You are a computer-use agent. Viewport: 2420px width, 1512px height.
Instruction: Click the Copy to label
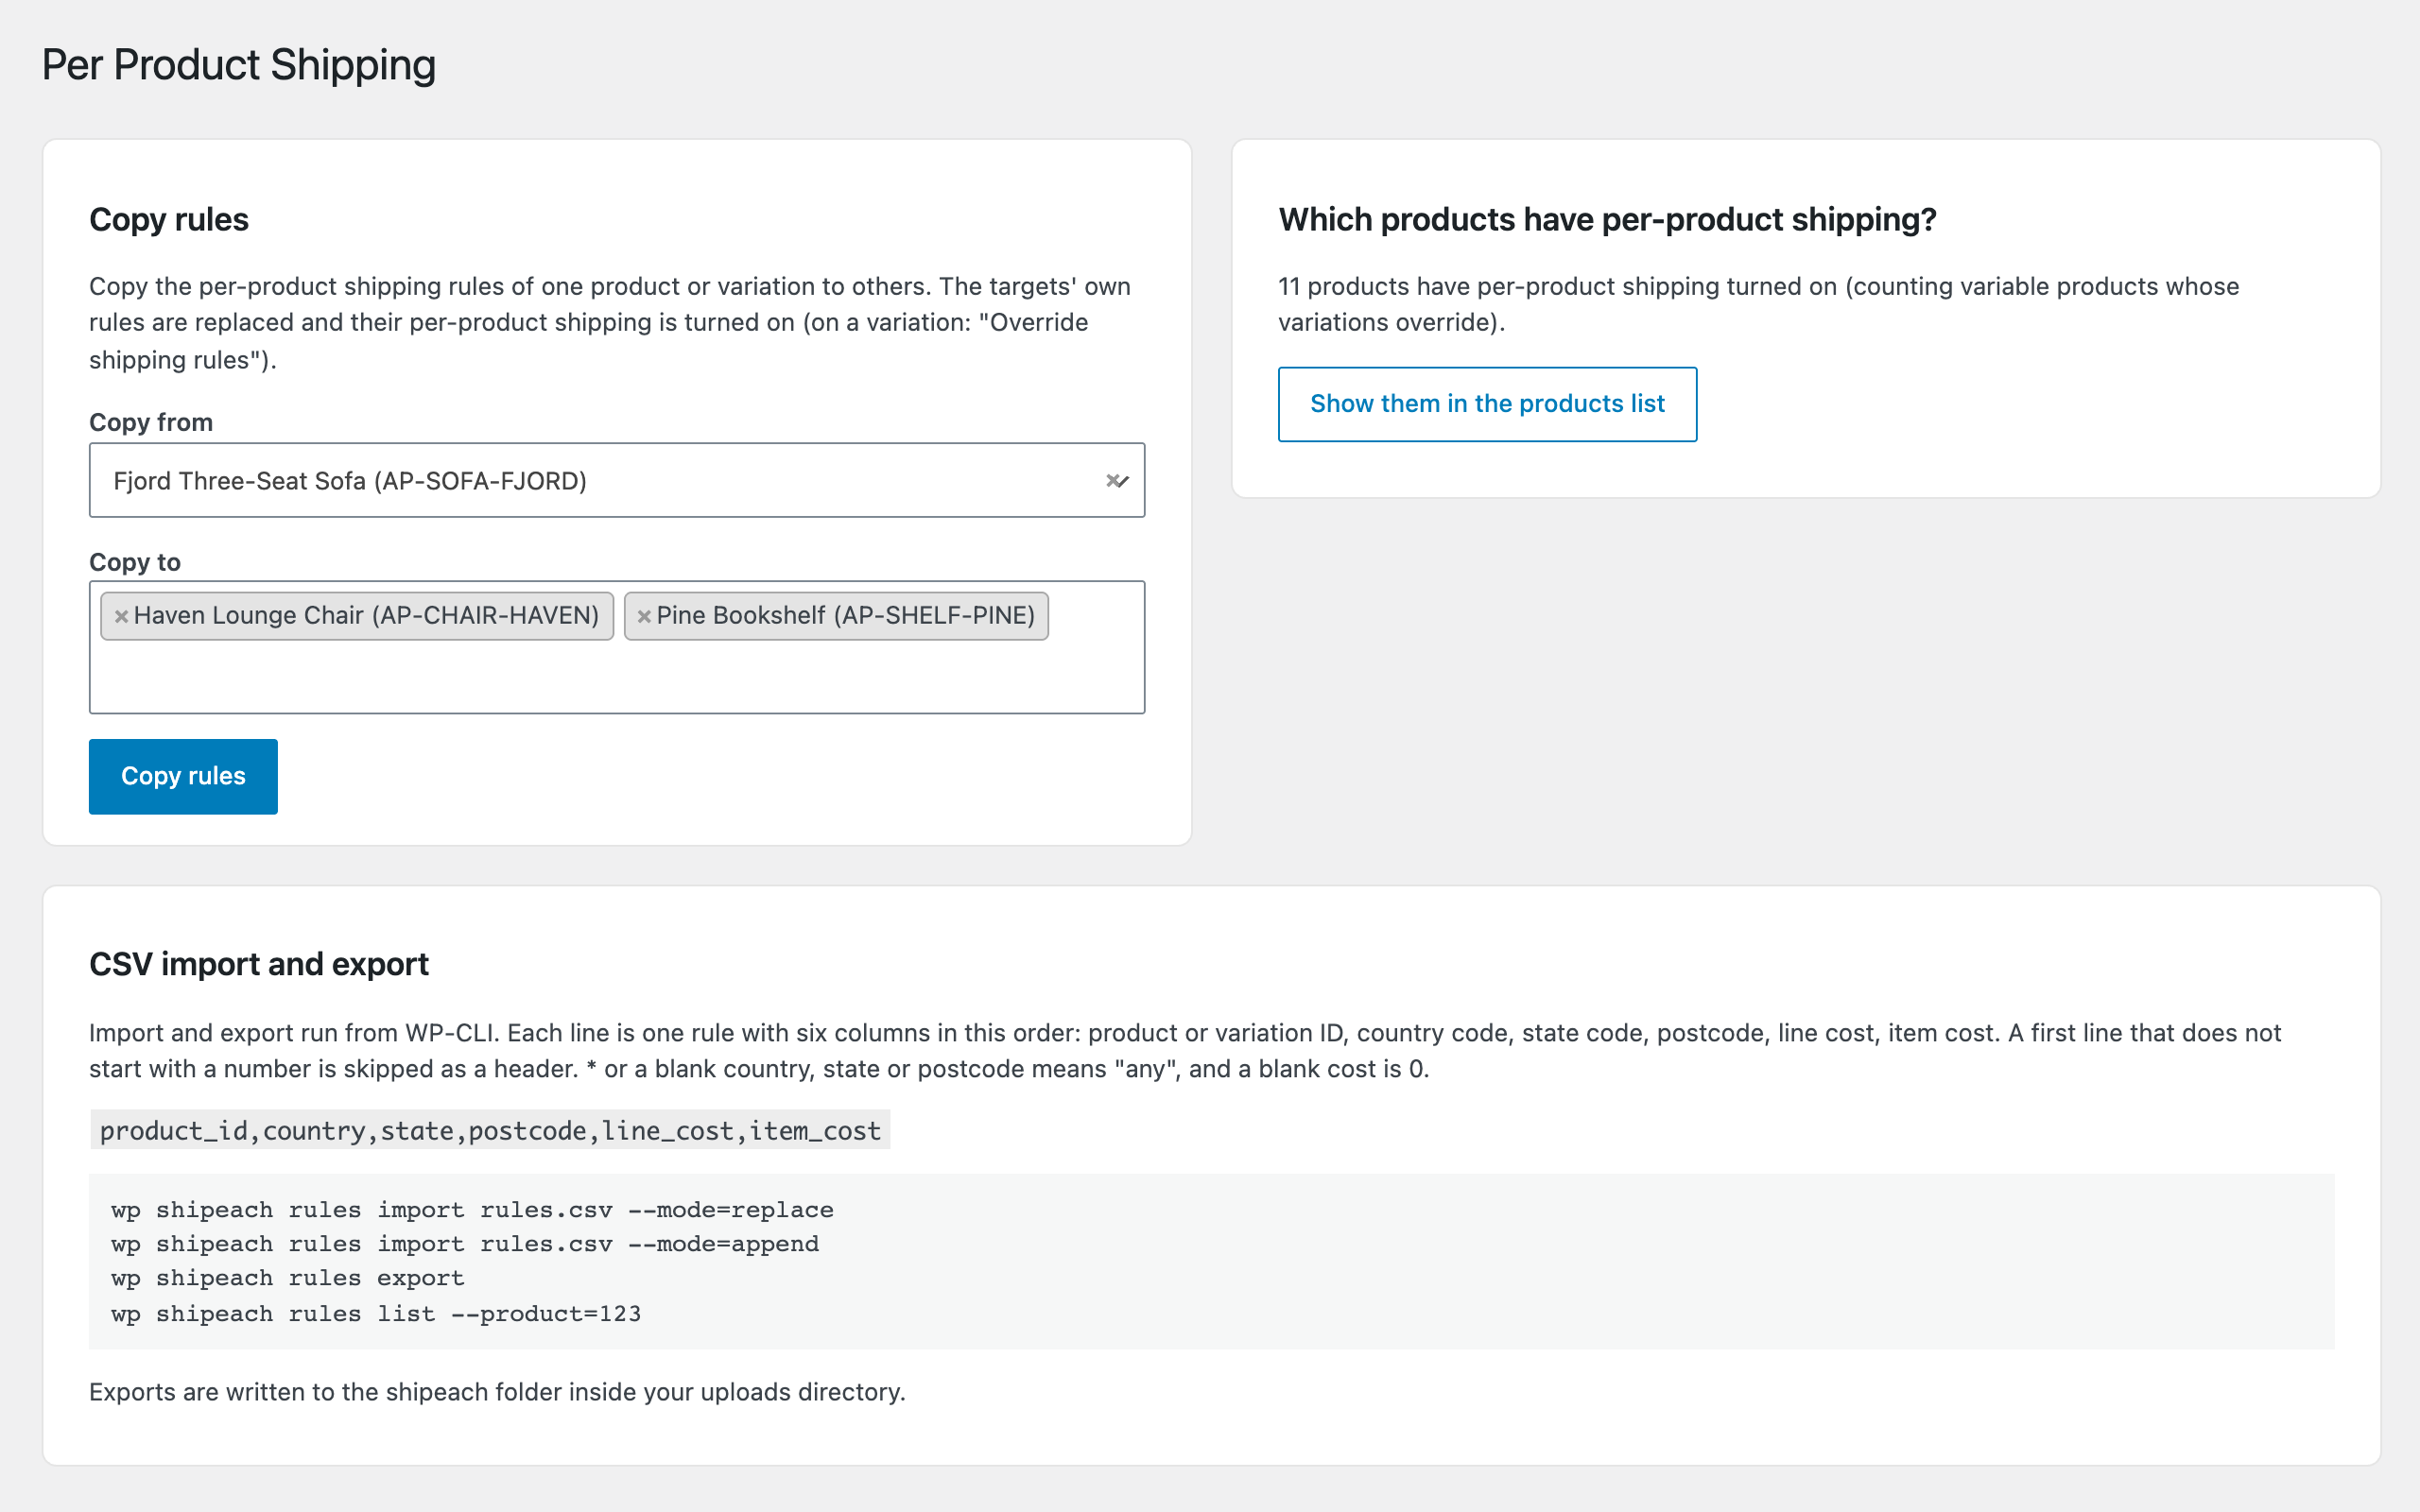(x=135, y=562)
